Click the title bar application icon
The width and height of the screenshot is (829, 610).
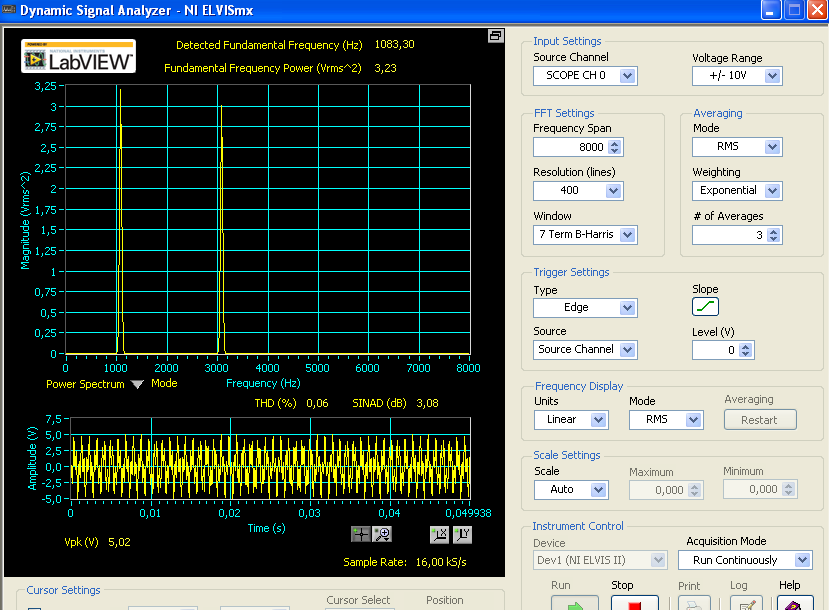point(9,10)
